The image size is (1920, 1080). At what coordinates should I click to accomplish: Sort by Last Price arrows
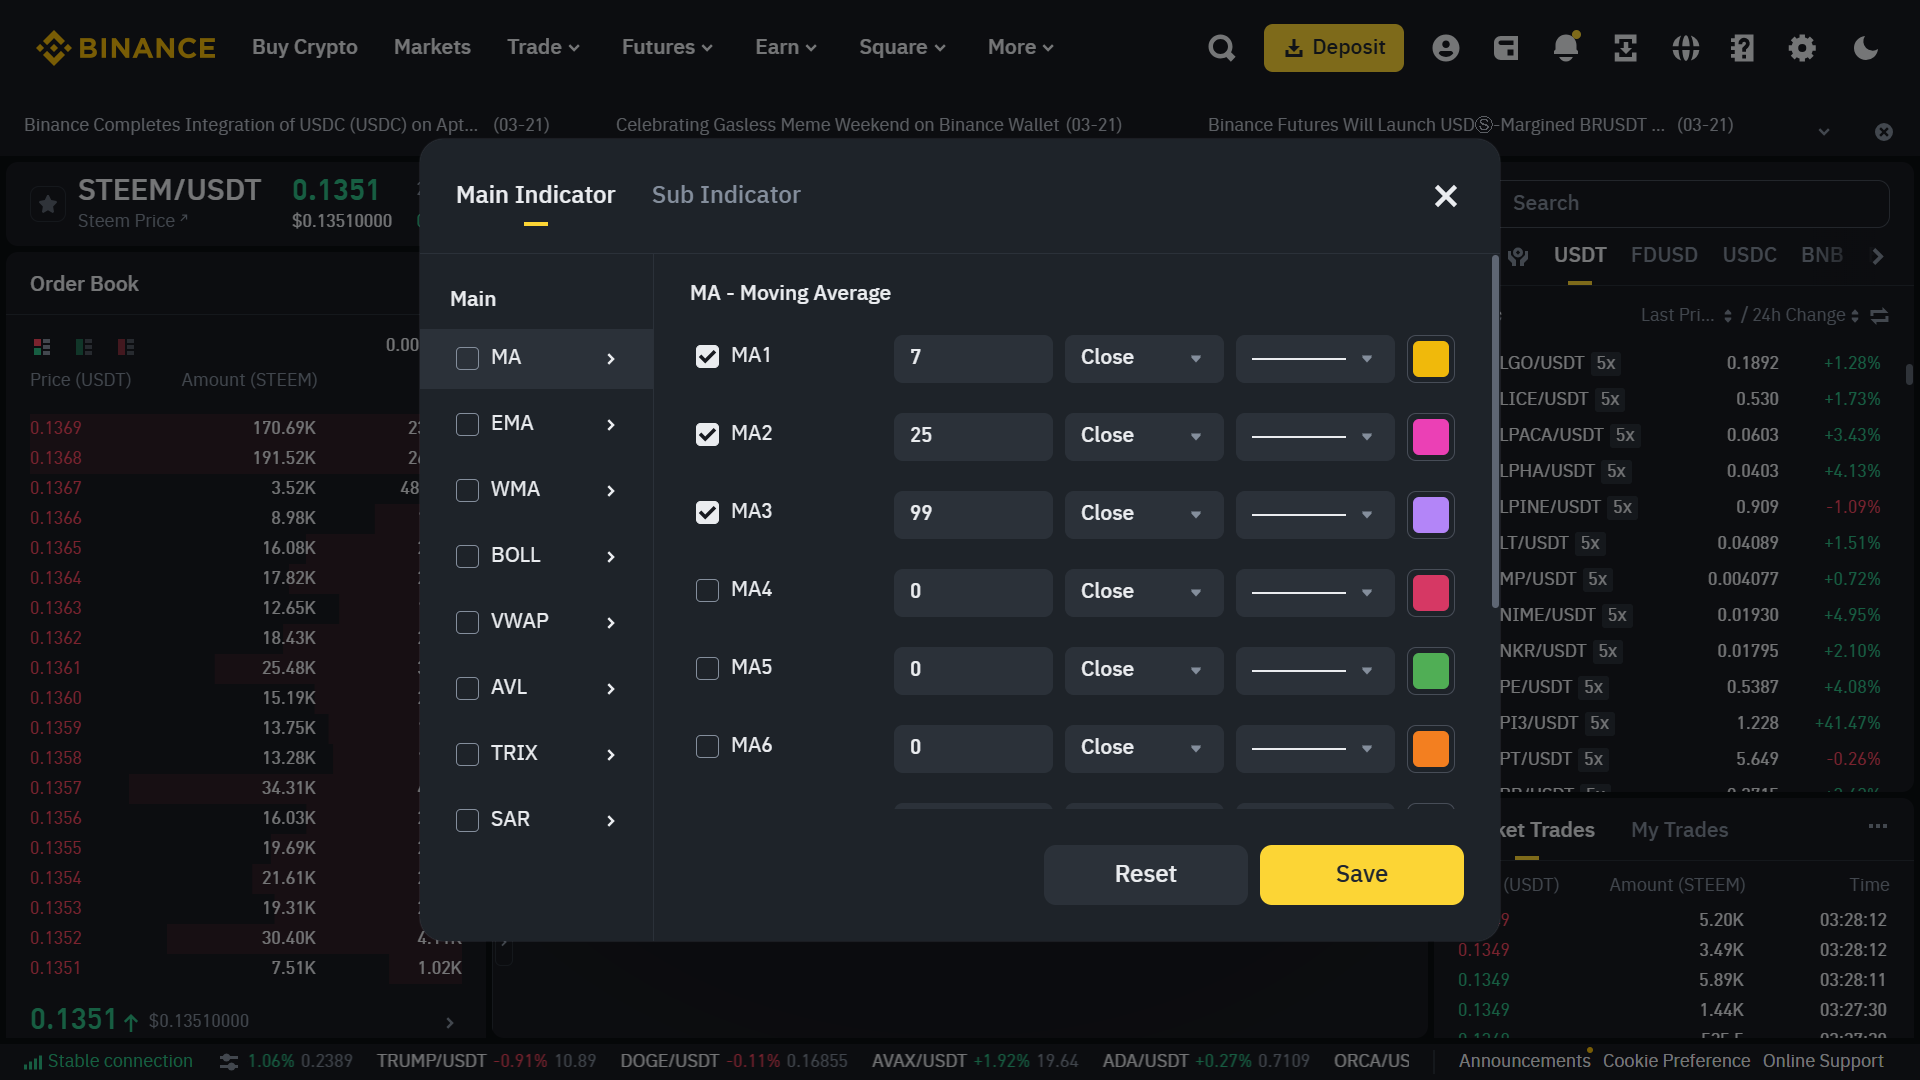point(1728,316)
